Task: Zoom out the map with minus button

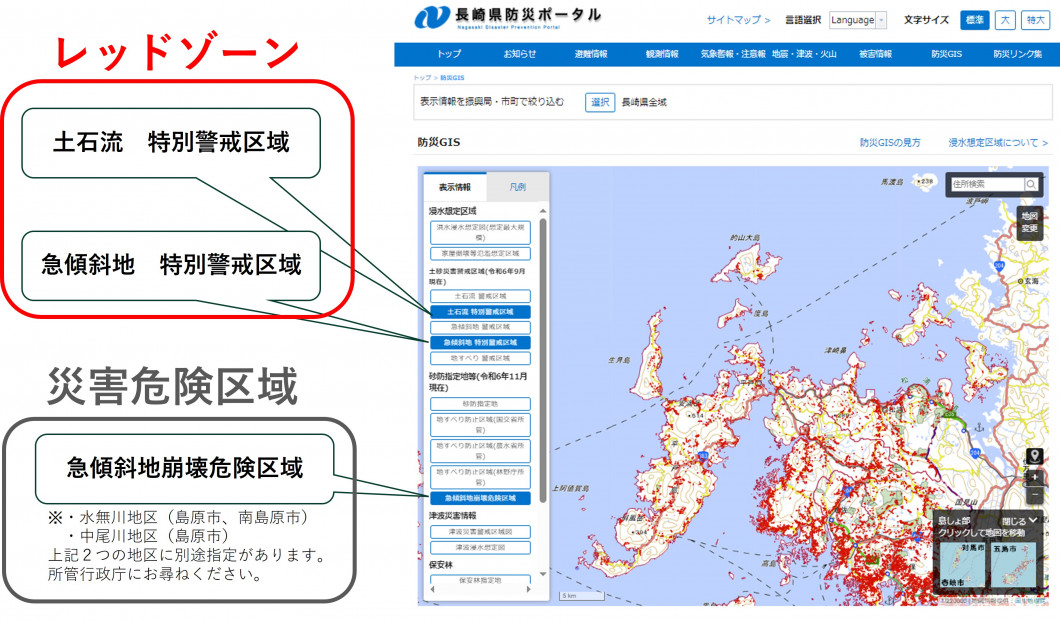Action: click(1035, 495)
